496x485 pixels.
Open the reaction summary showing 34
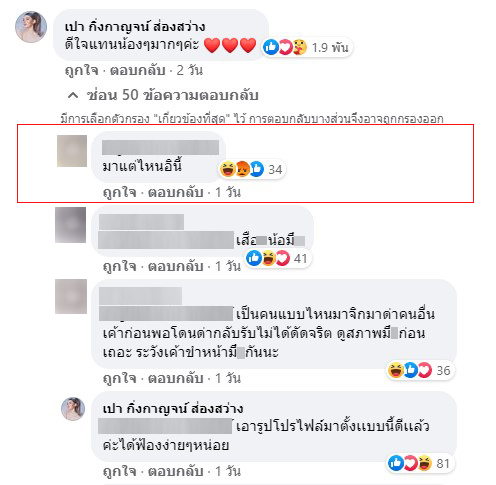[252, 169]
